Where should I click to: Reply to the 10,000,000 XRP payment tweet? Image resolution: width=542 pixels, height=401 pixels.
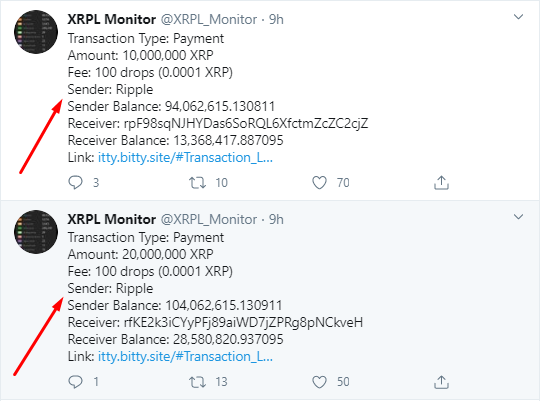pos(75,182)
